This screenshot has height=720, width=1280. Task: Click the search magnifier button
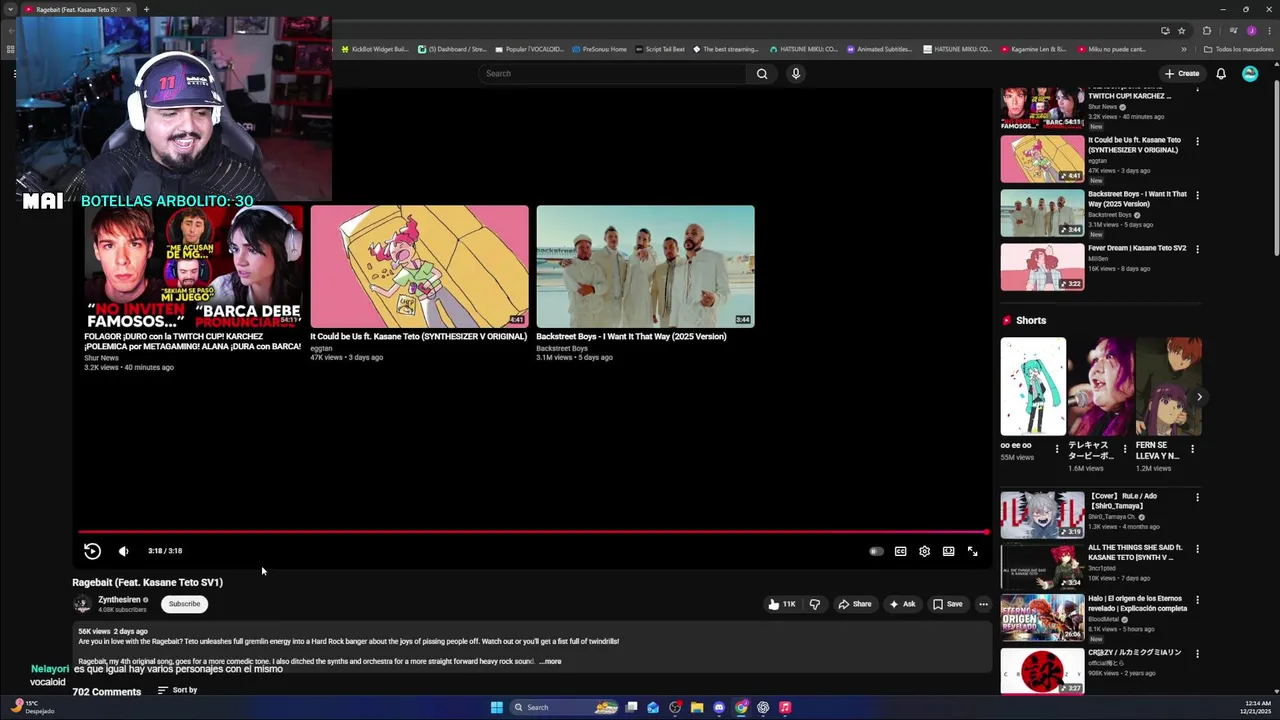click(762, 73)
